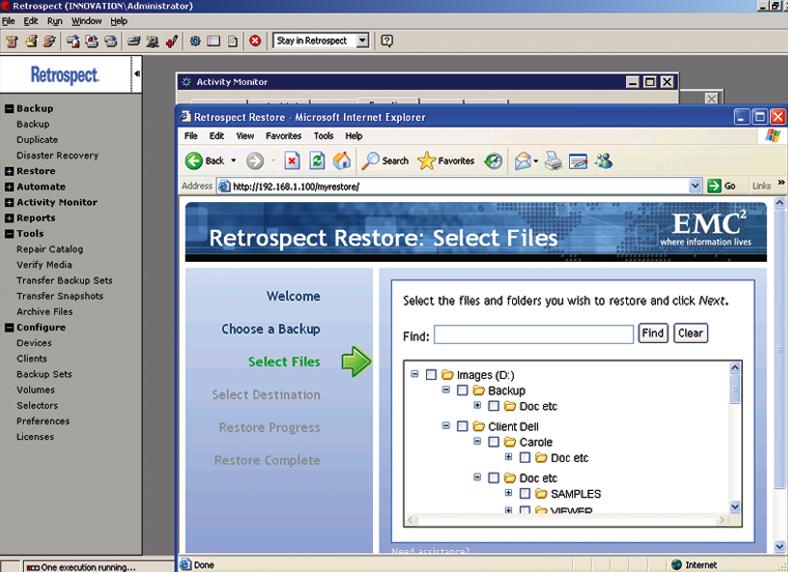Collapse the Retrospect sidebar with the arrow
The image size is (788, 572).
point(137,73)
